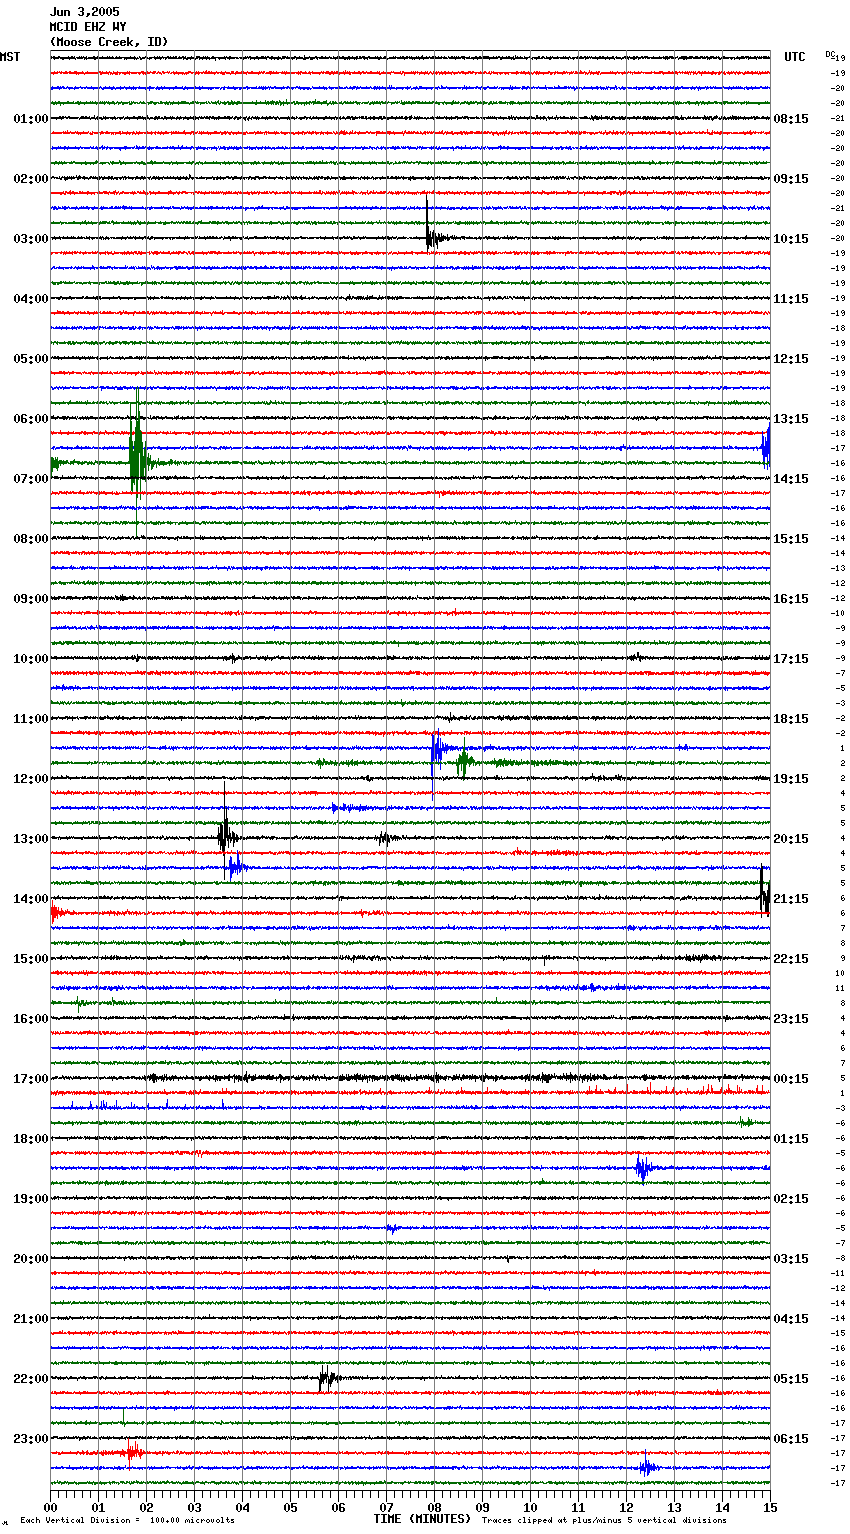Click the '06:00' MST hour label
Viewport: 850px width, 1534px height.
[30, 419]
